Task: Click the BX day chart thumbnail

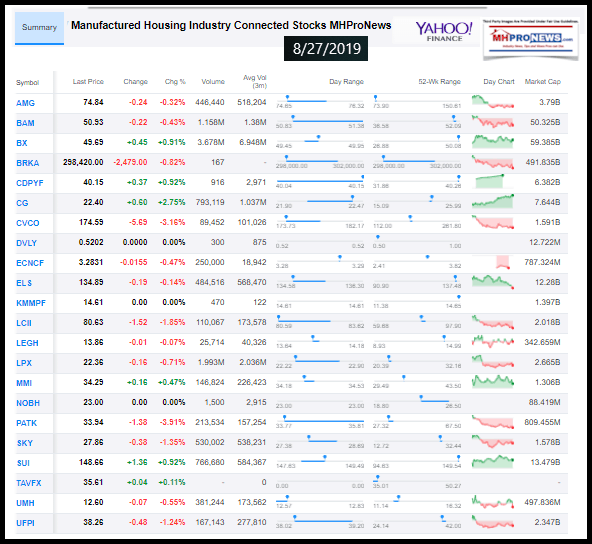Action: [x=493, y=142]
